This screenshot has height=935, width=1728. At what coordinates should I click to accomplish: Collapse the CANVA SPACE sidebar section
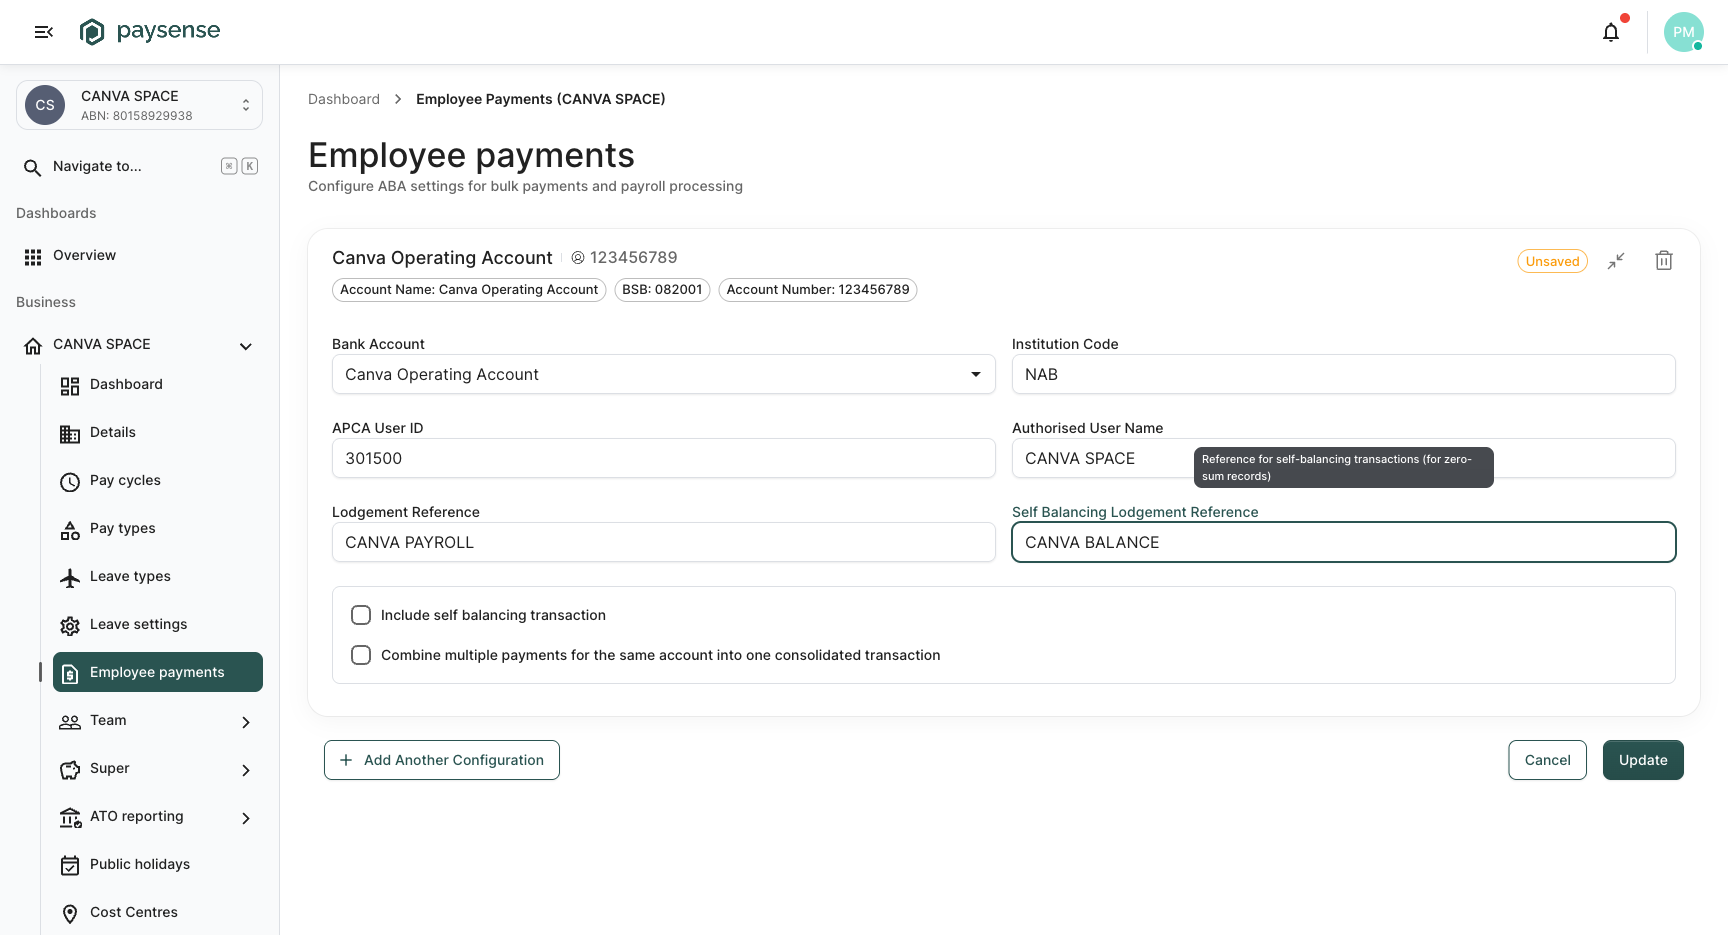(x=246, y=347)
